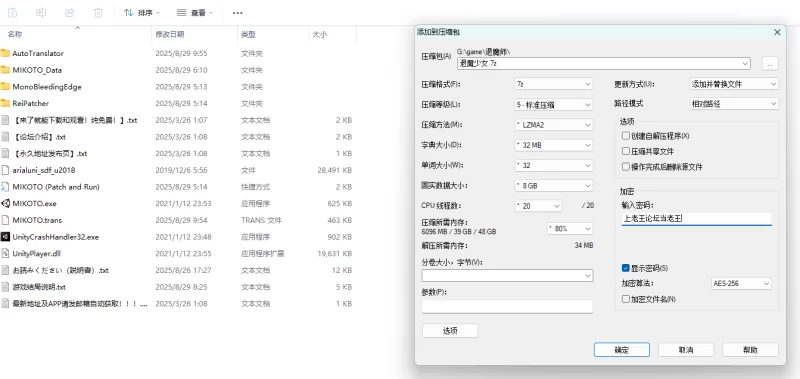This screenshot has height=379, width=800.
Task: Open the 压缩等级 standard compression dropdown
Action: (554, 105)
